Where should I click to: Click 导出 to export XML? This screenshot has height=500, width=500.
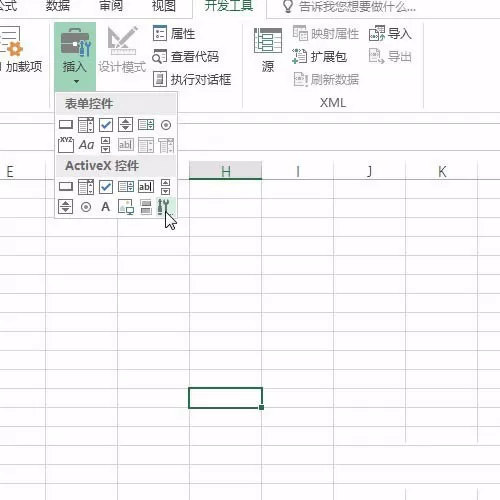(x=390, y=57)
